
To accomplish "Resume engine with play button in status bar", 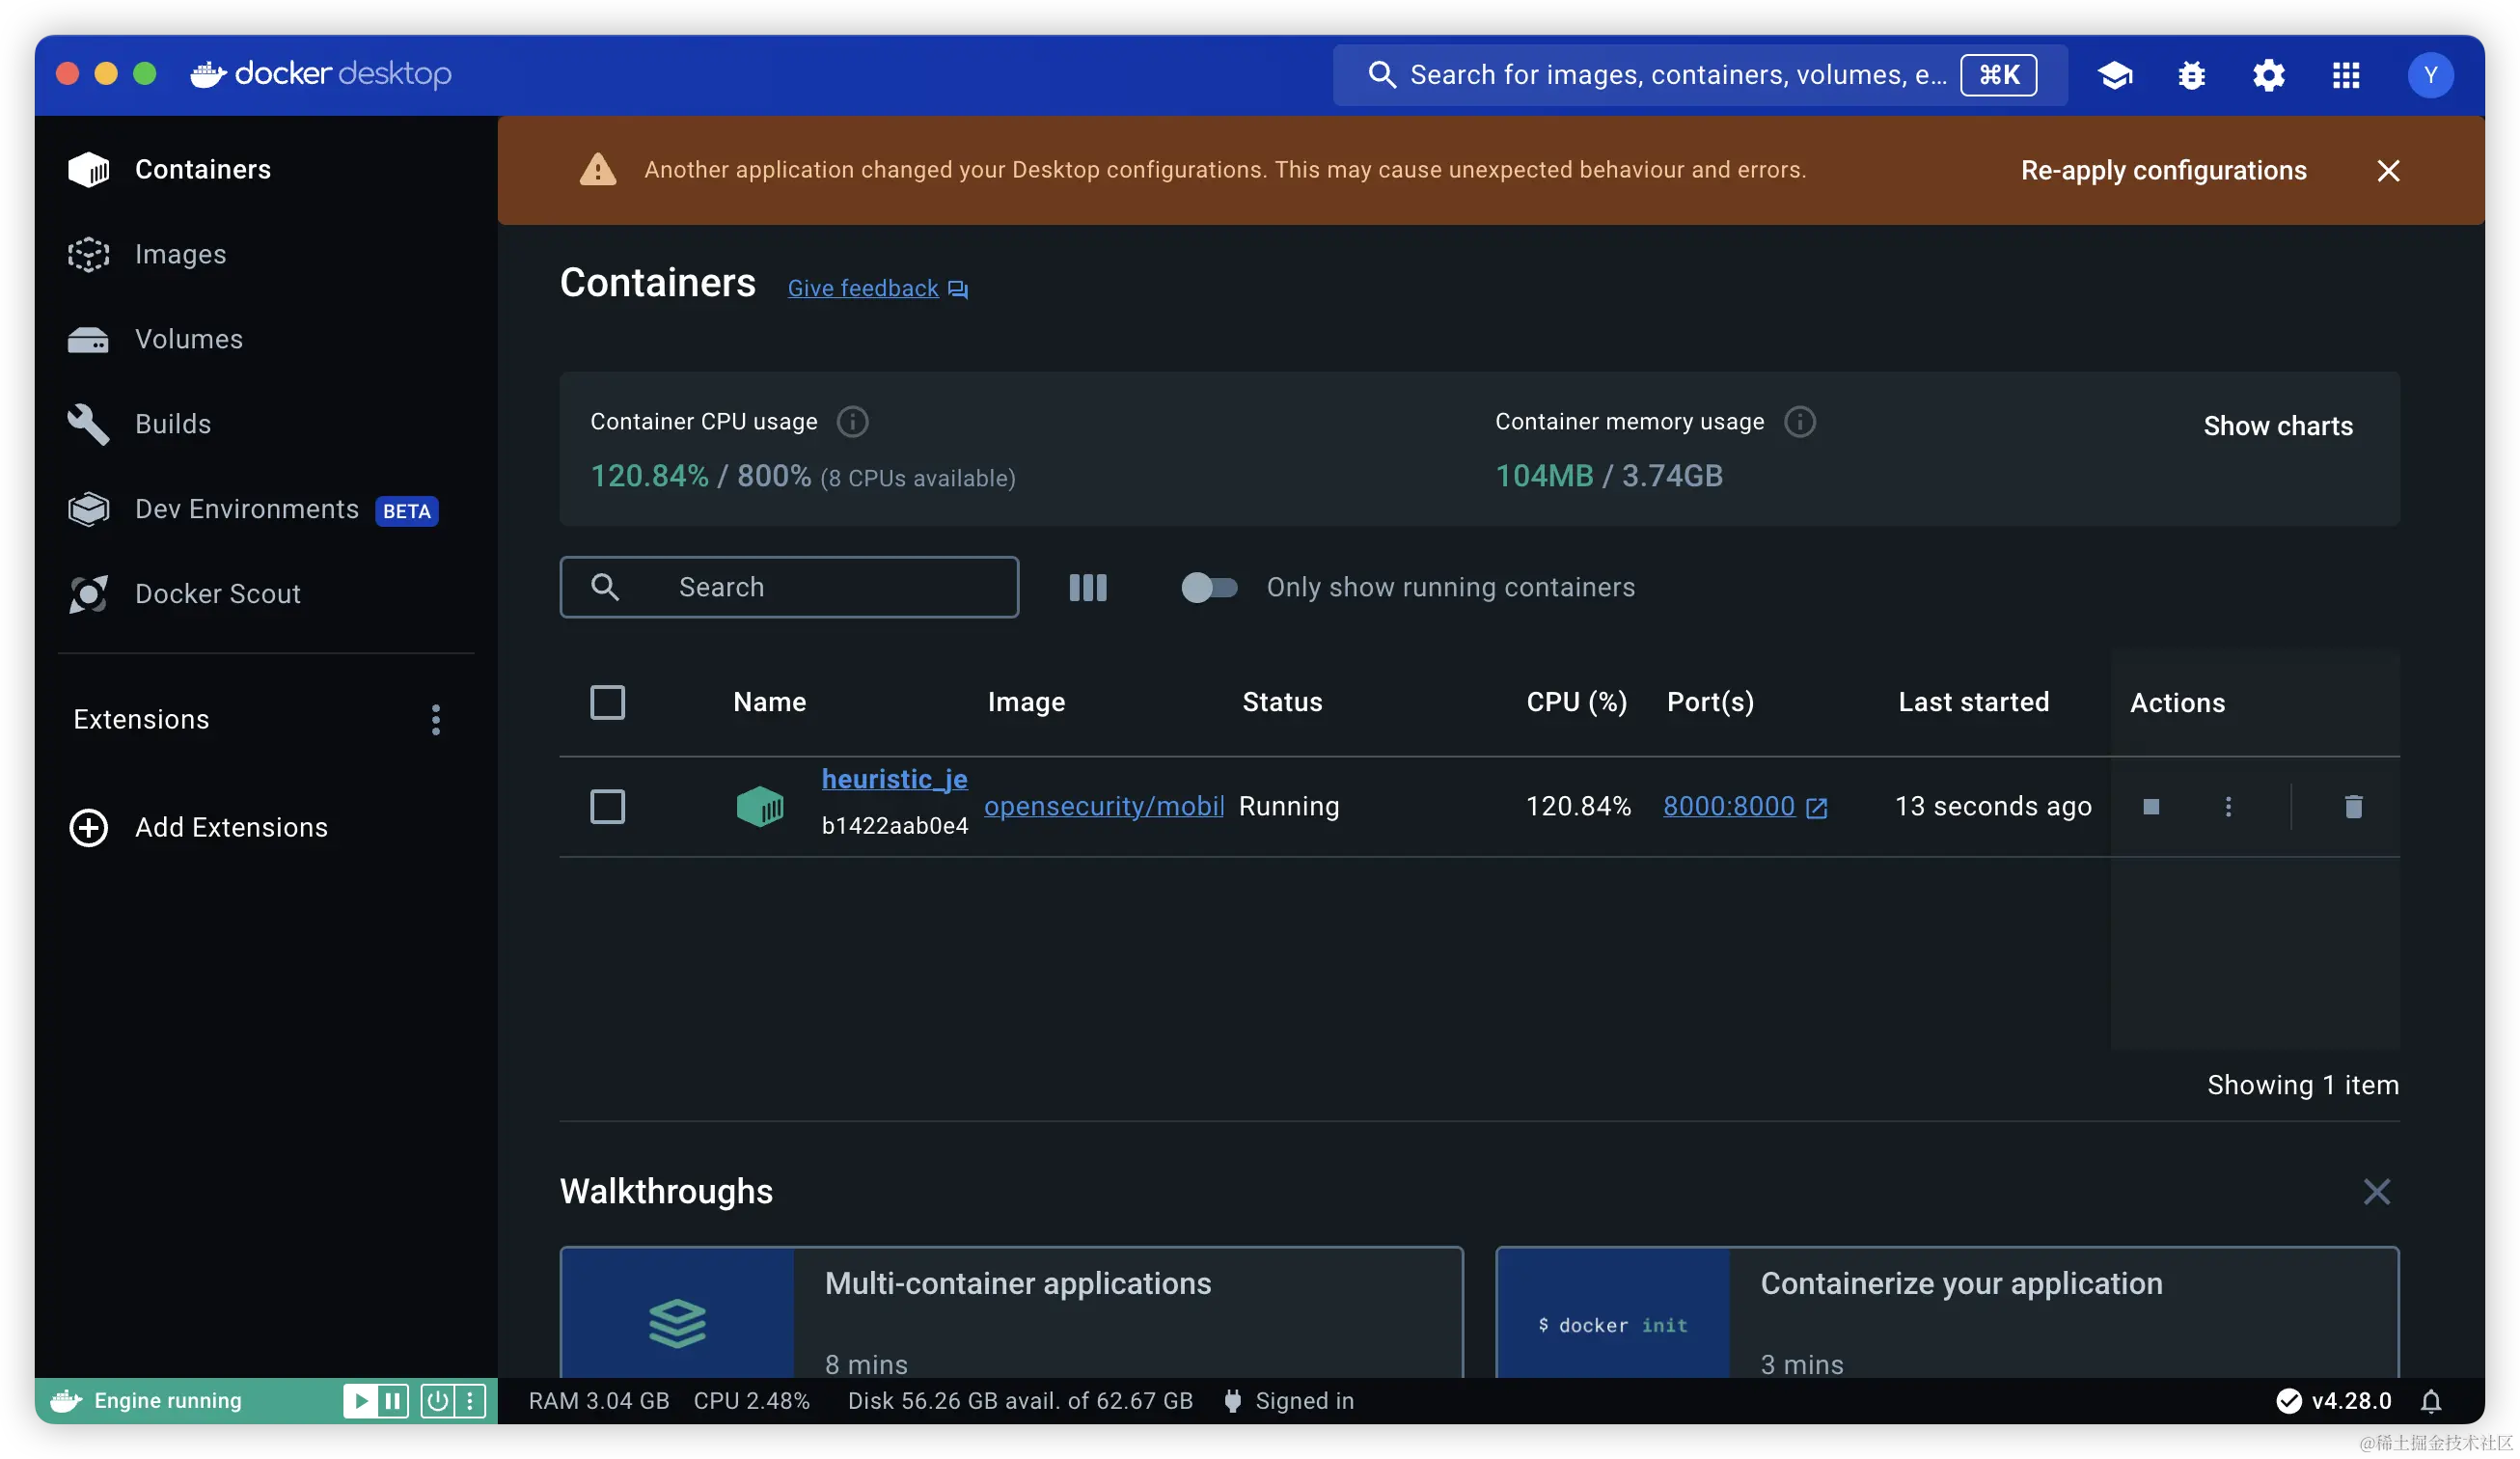I will point(361,1401).
